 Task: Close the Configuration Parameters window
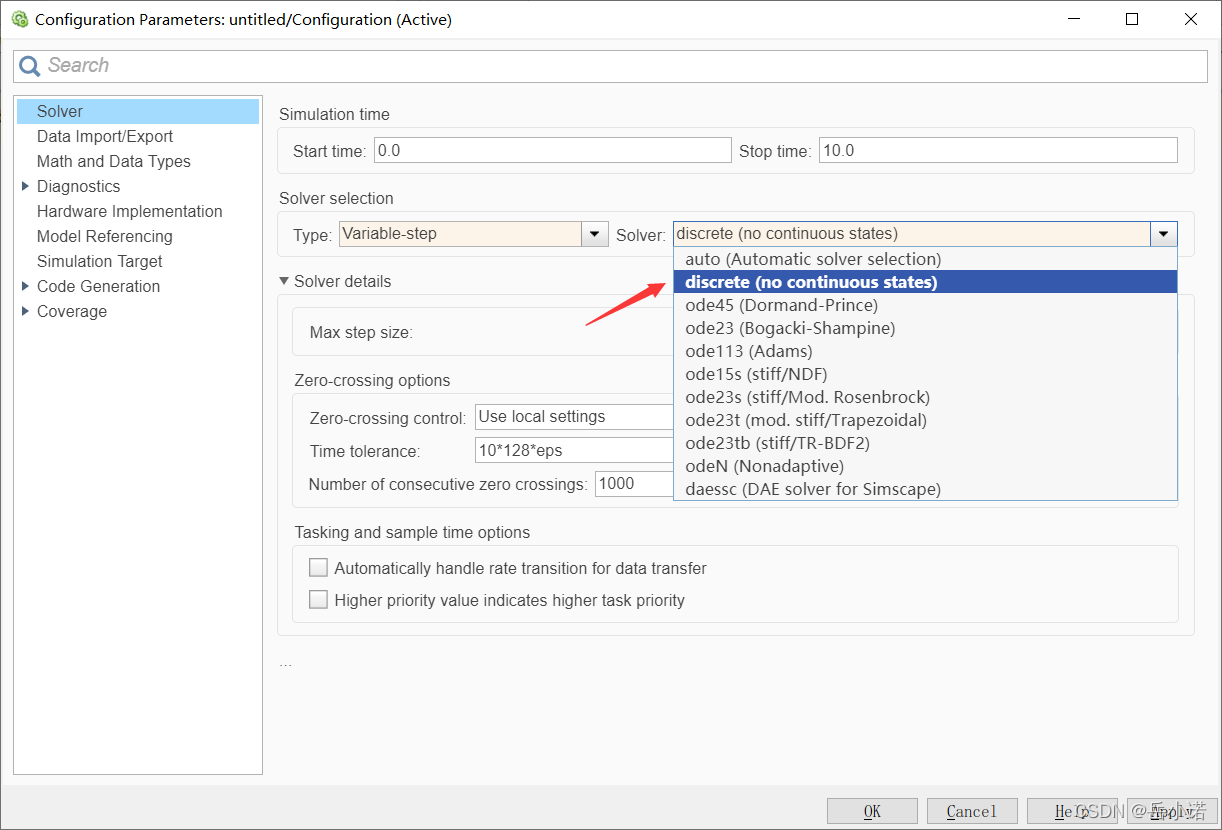click(1191, 19)
